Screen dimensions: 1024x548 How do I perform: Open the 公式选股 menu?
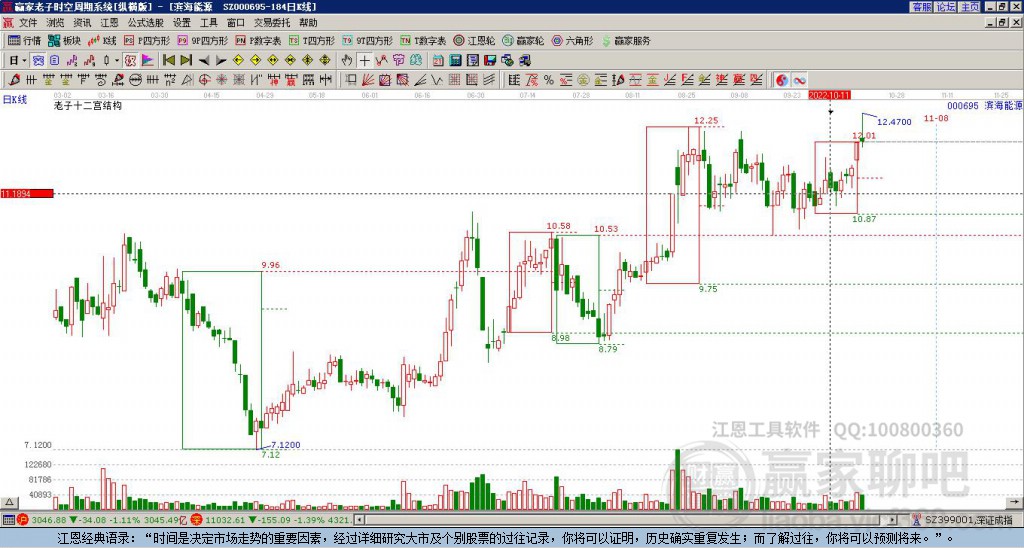click(x=146, y=23)
